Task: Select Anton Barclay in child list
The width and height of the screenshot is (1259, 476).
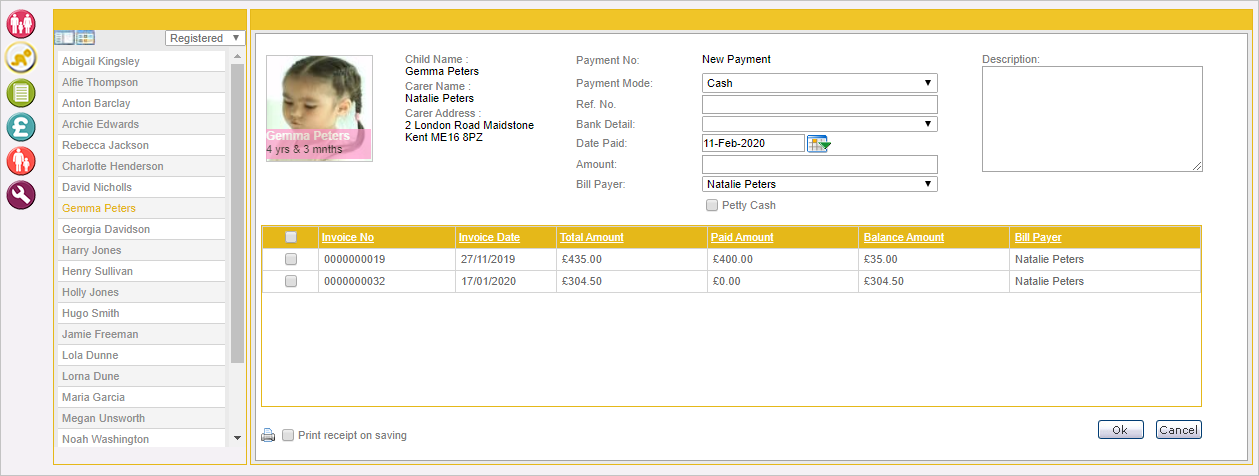Action: point(141,103)
